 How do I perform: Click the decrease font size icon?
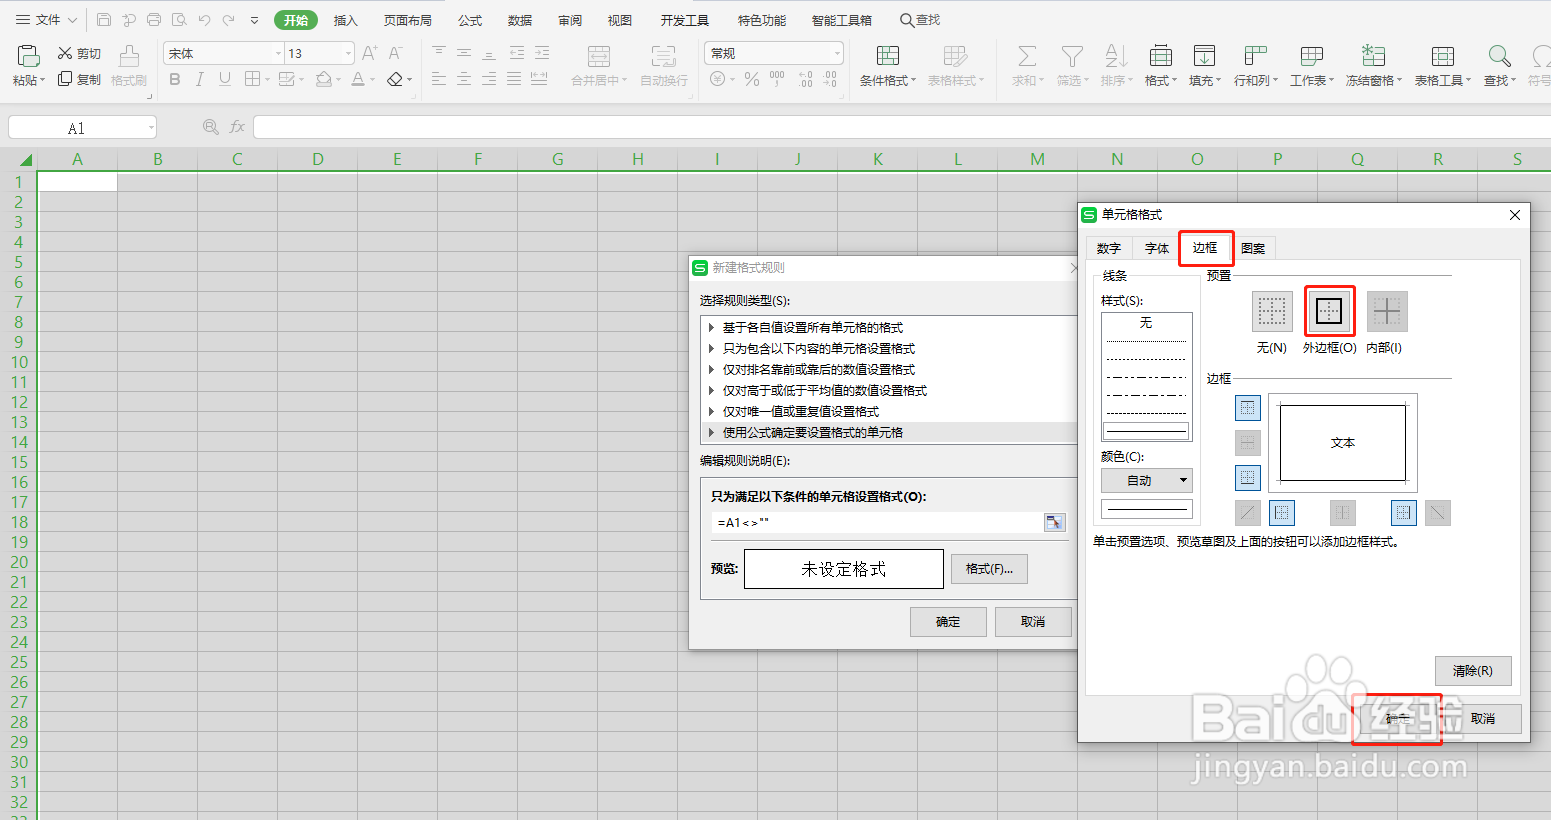[x=395, y=53]
